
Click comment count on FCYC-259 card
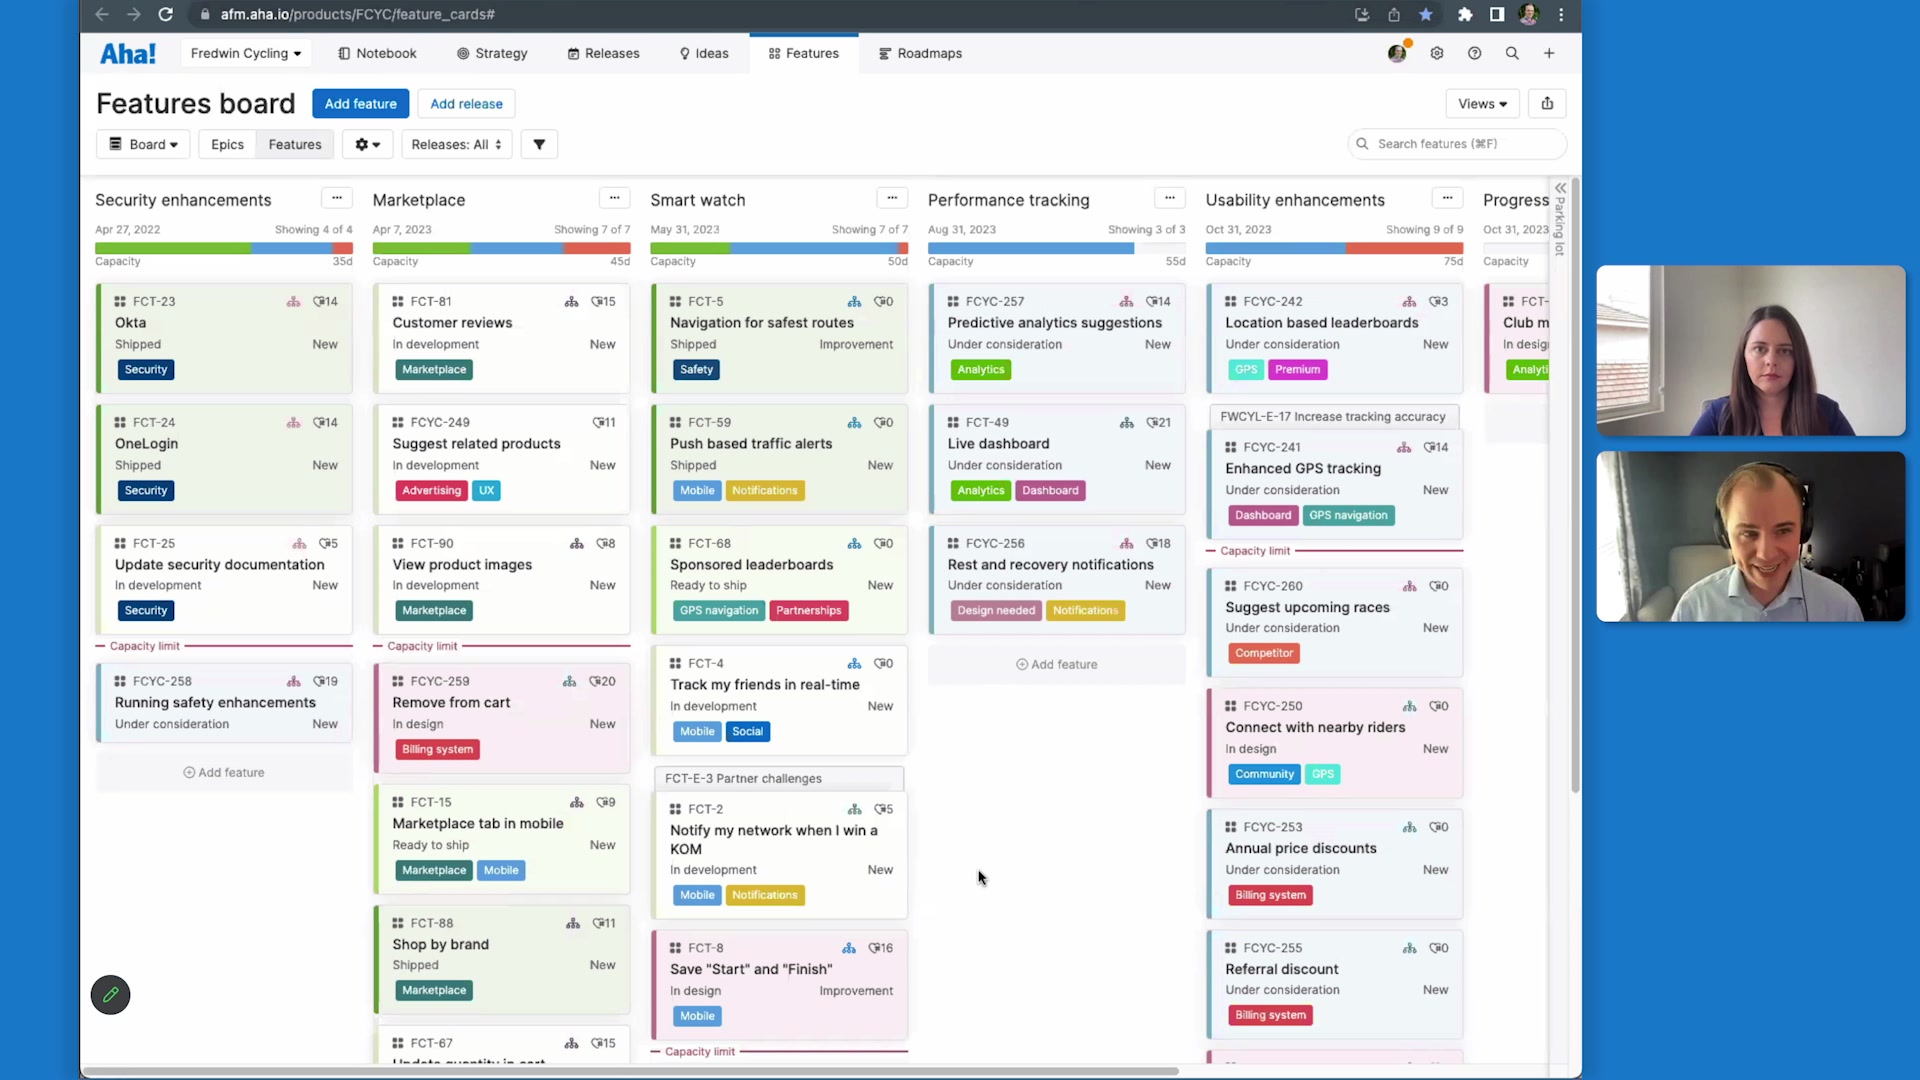coord(602,681)
